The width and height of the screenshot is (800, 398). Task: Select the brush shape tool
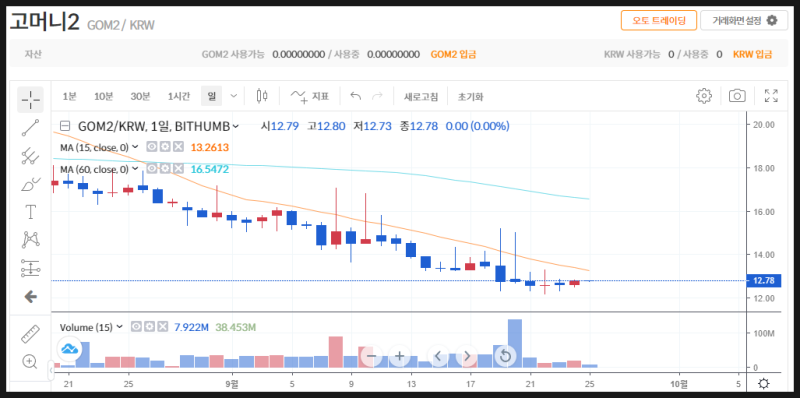click(x=31, y=184)
